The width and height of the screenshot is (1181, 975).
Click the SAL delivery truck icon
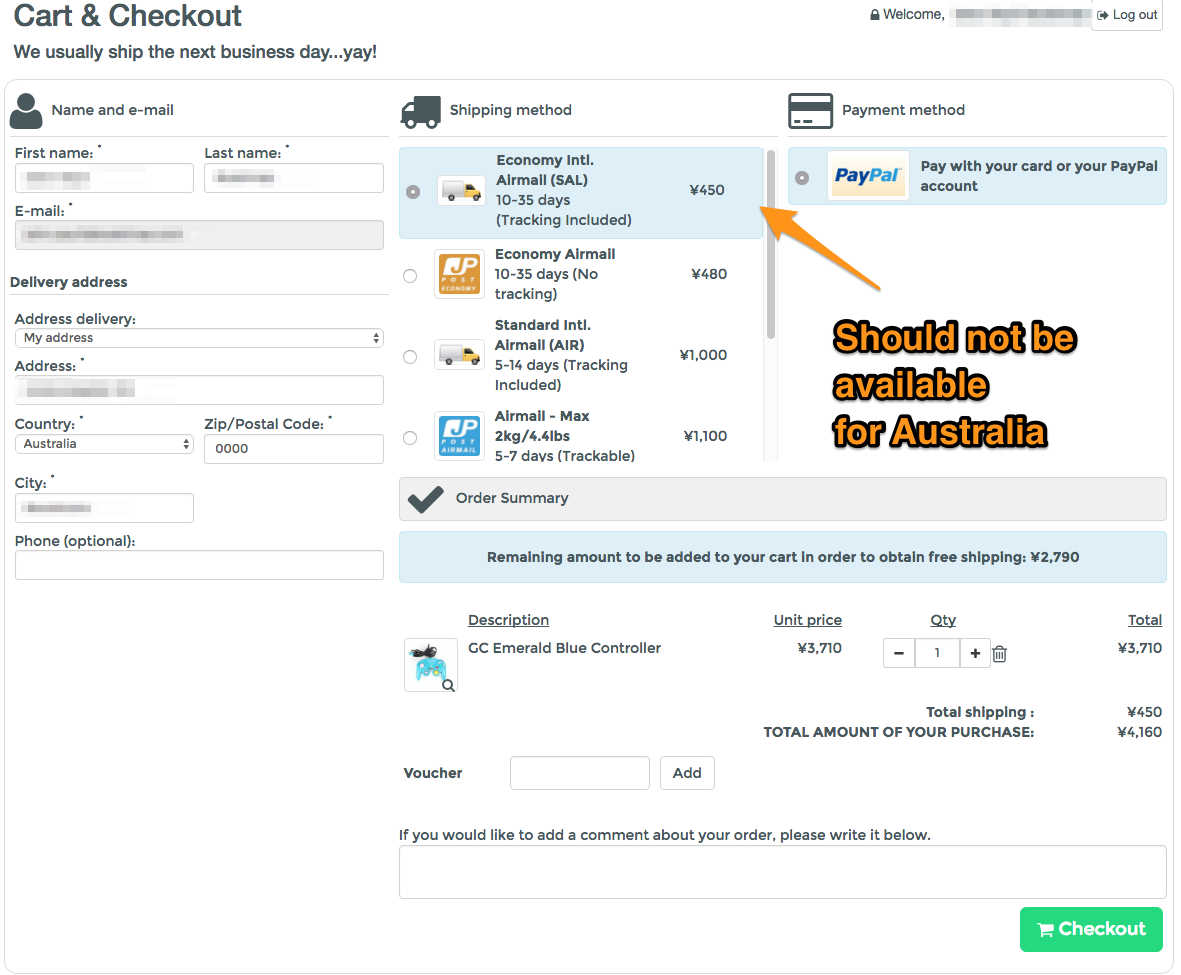[x=461, y=191]
